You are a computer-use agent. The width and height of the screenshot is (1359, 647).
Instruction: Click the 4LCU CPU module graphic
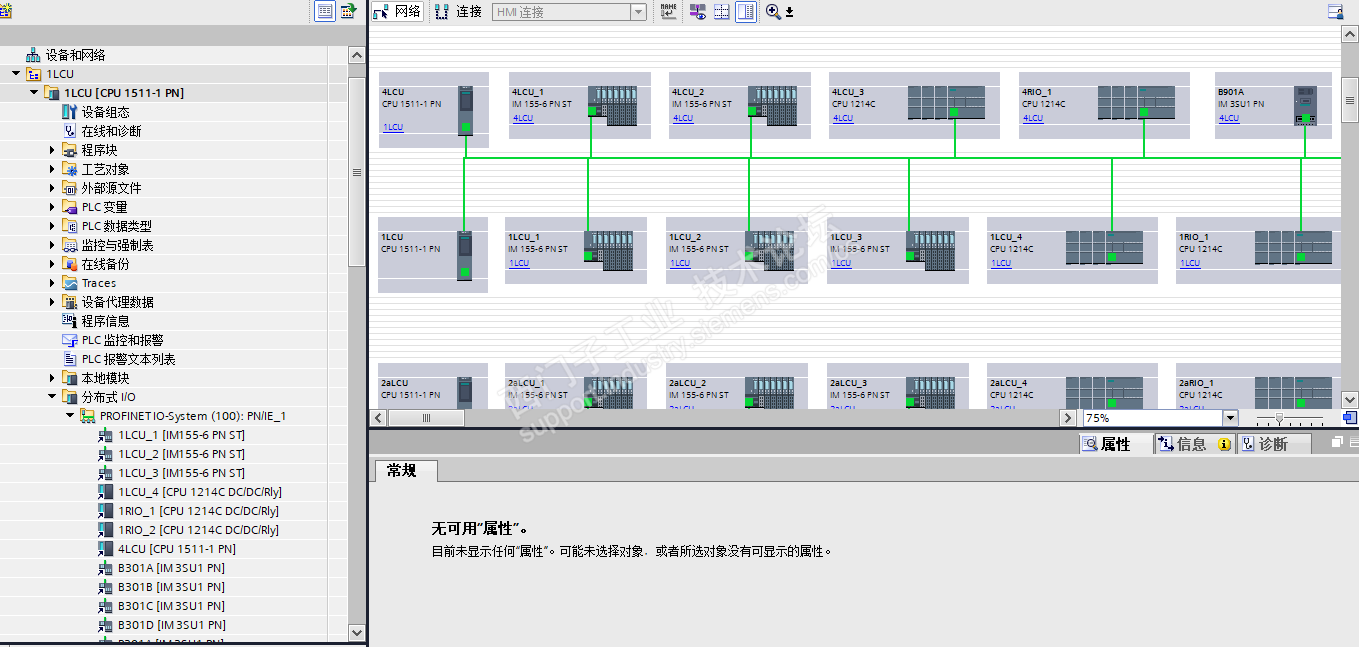(x=465, y=110)
